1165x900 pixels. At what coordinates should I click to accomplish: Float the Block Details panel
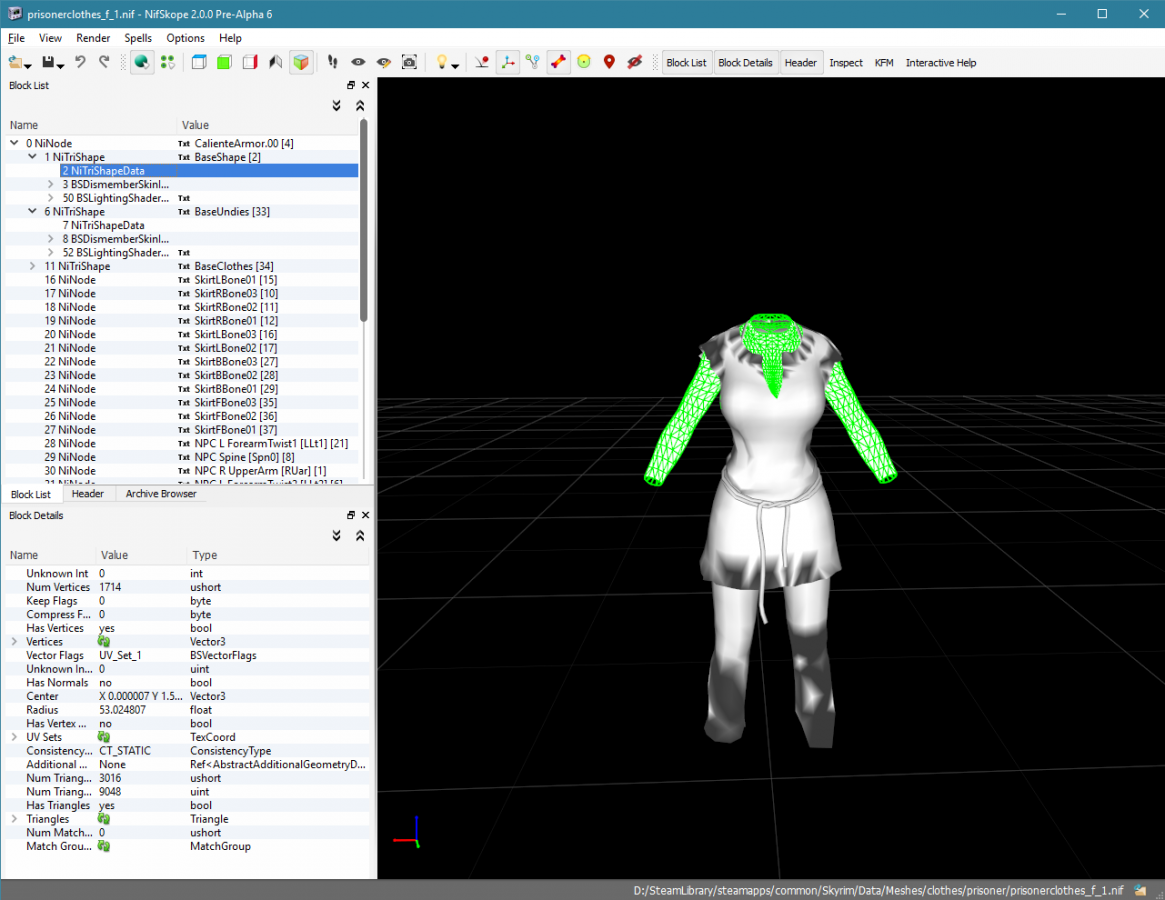click(x=351, y=515)
